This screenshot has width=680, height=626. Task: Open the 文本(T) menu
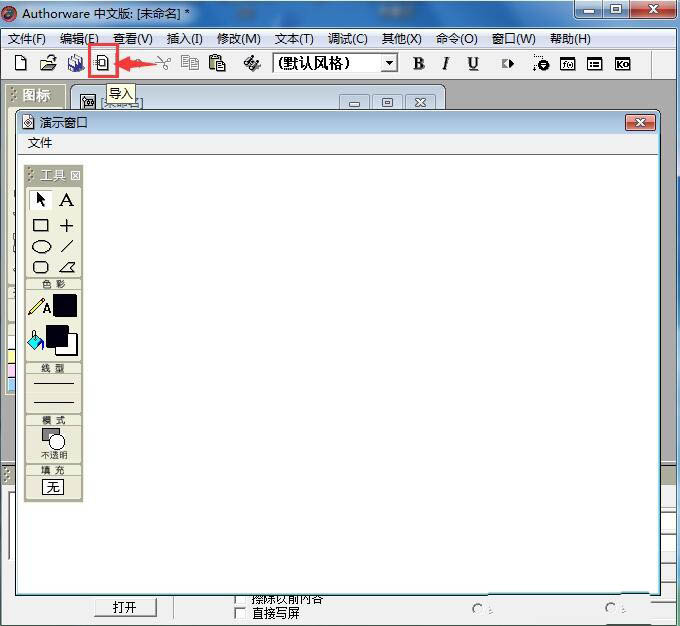(x=294, y=39)
